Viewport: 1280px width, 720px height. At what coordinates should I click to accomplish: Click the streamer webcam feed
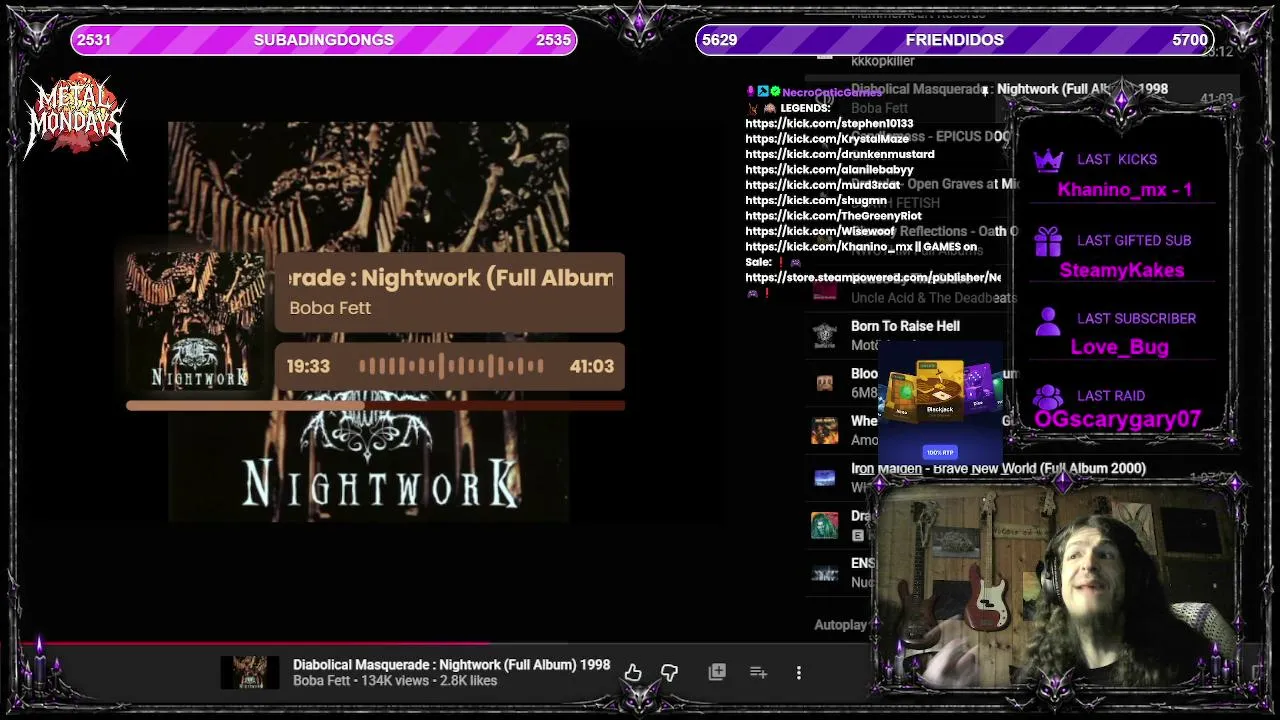pyautogui.click(x=1054, y=585)
